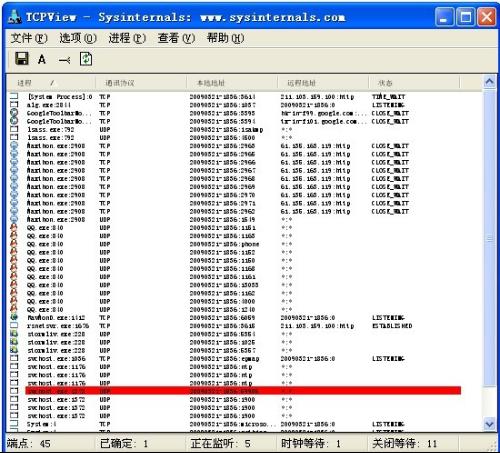Click icon of Maxthon.exe row with local port 2971
The image size is (500, 453).
click(x=14, y=203)
